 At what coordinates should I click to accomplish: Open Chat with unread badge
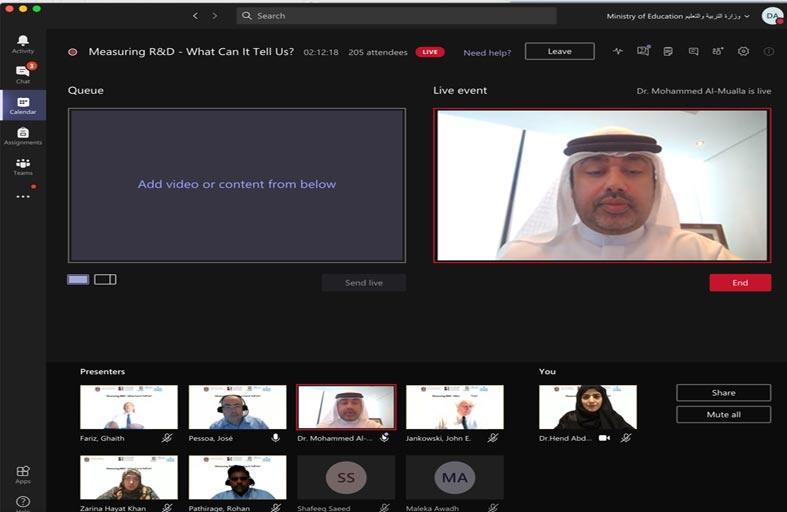[22, 73]
